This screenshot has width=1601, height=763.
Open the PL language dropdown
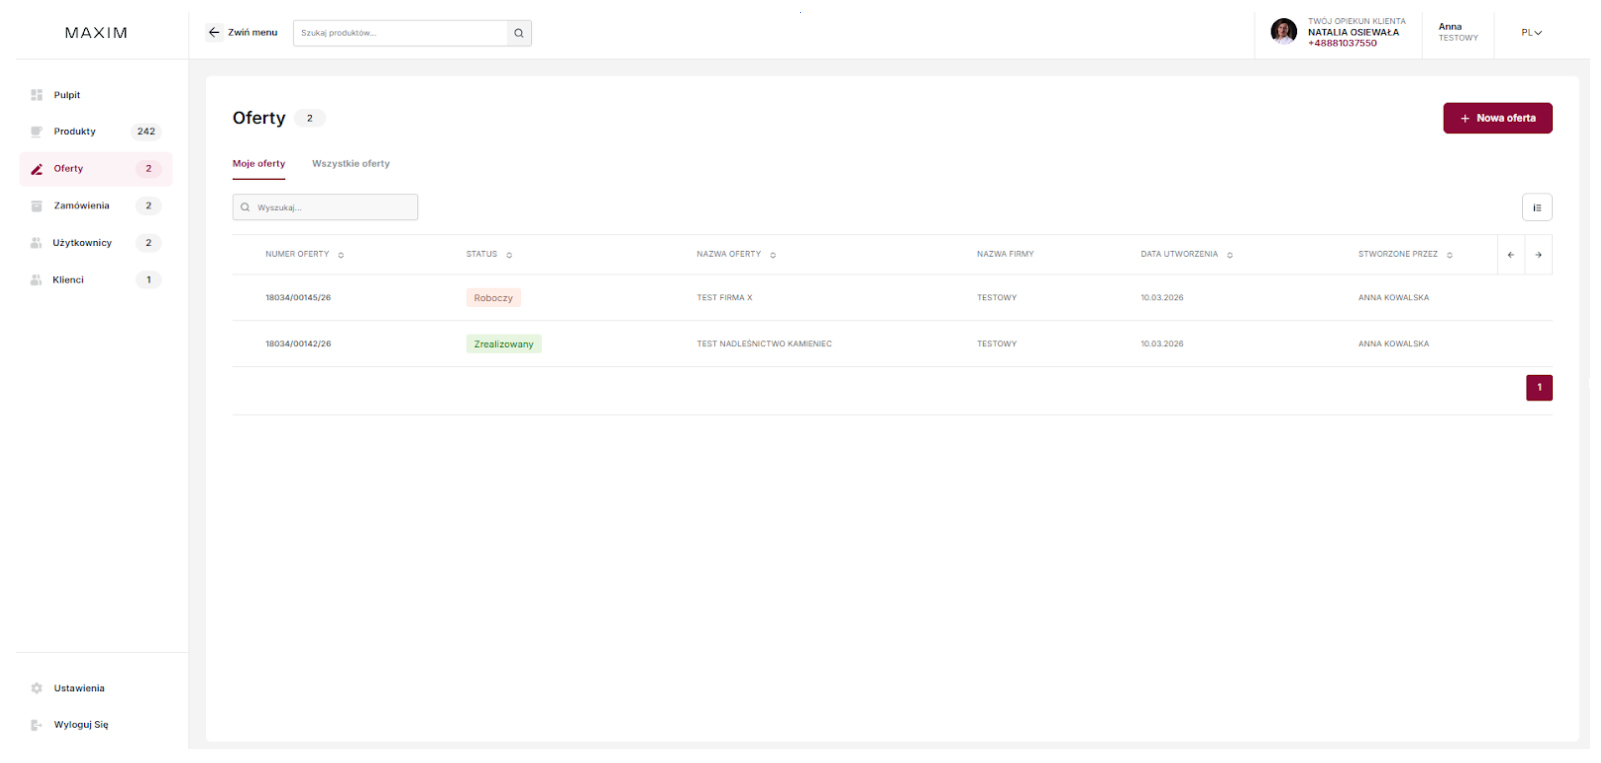click(x=1531, y=33)
